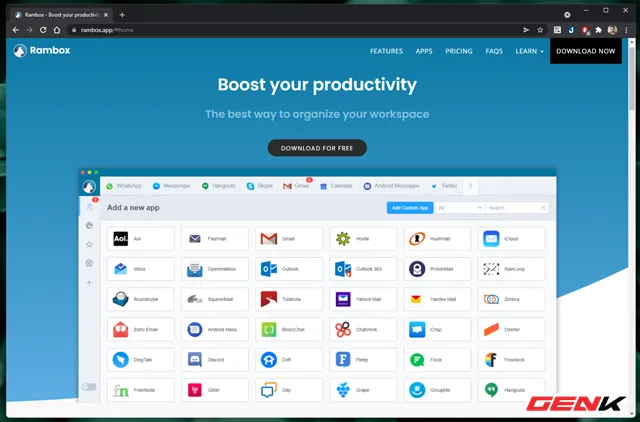
Task: Select the Discord app tile
Action: (x=215, y=360)
